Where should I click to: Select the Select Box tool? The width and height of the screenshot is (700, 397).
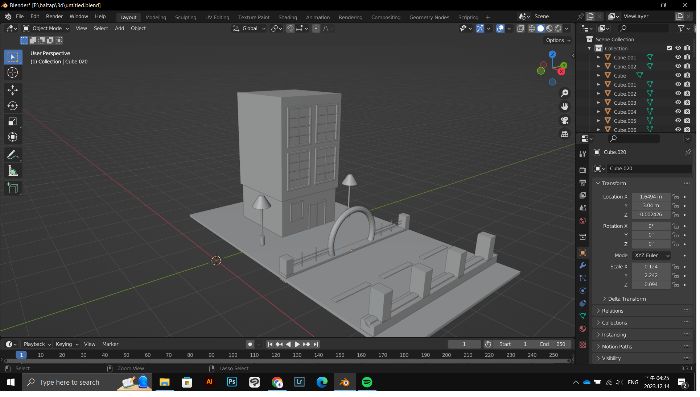13,57
